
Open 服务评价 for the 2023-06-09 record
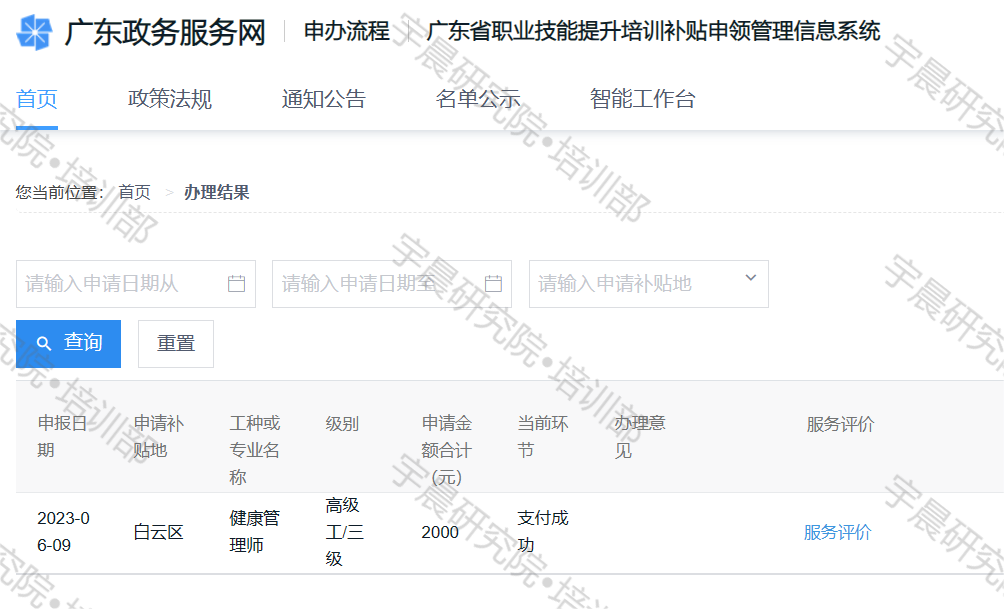pos(836,532)
